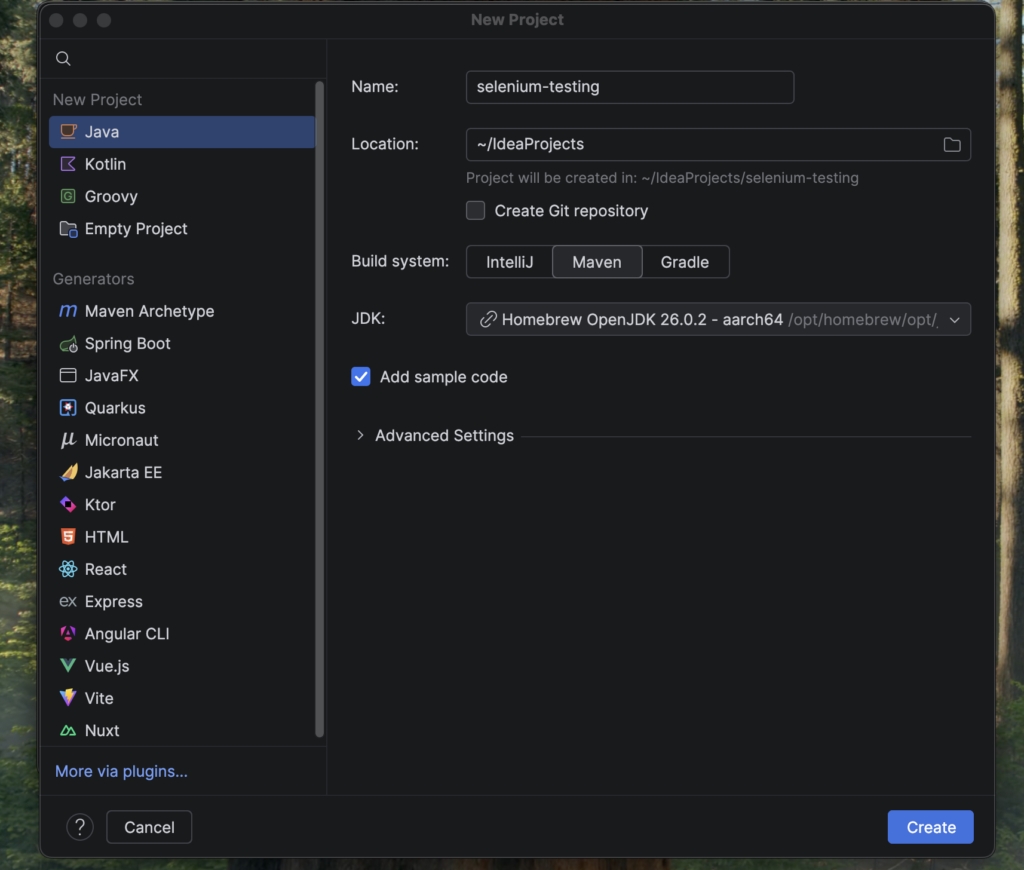
Task: Choose the Spring Boot icon
Action: (x=68, y=344)
